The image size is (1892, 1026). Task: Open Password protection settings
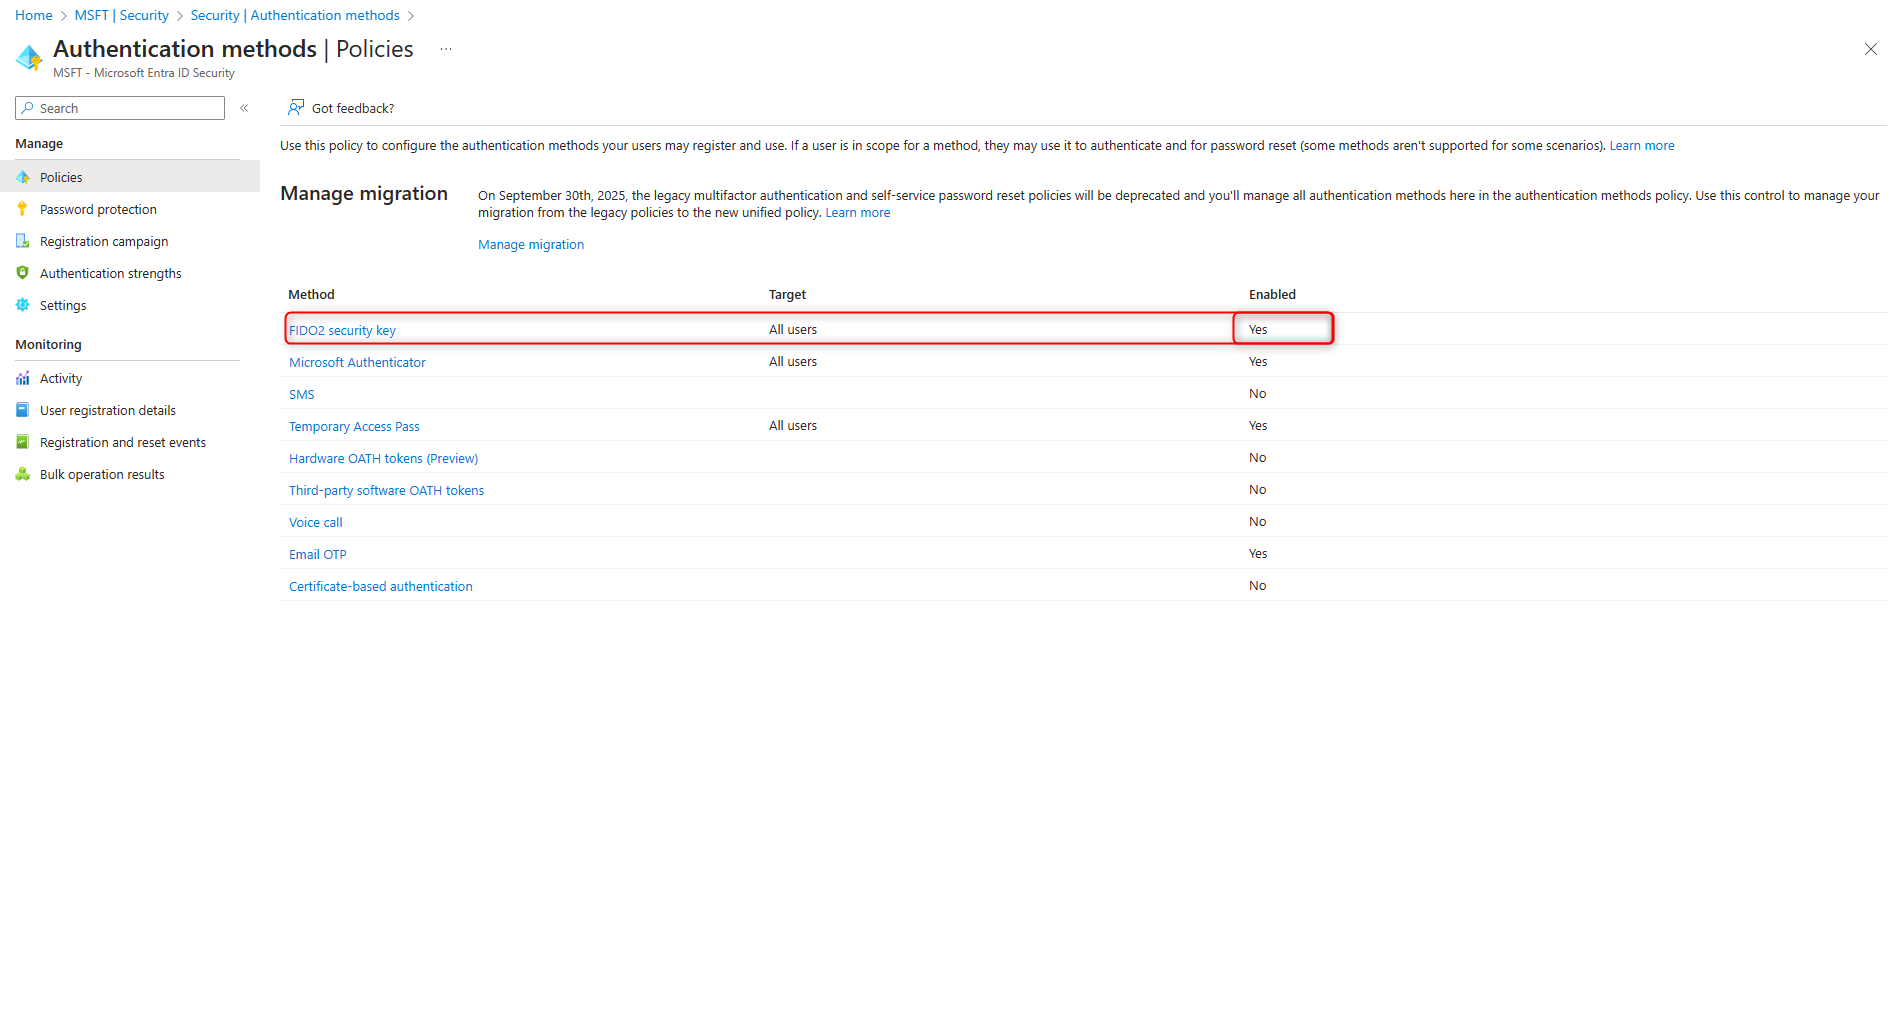pyautogui.click(x=97, y=209)
